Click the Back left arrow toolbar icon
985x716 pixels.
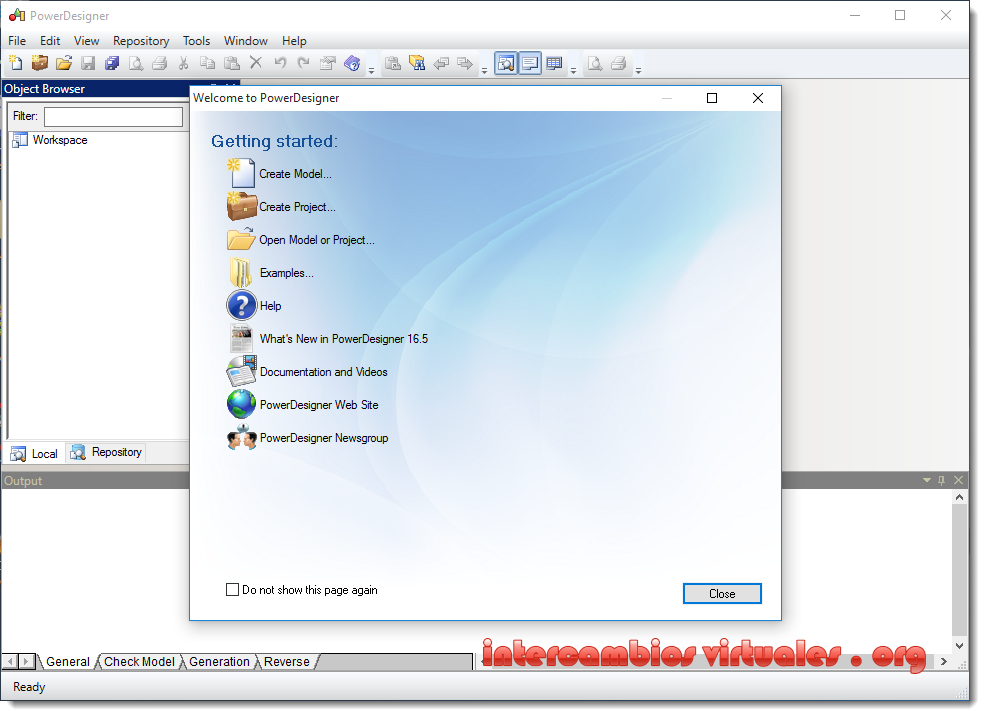(x=441, y=63)
